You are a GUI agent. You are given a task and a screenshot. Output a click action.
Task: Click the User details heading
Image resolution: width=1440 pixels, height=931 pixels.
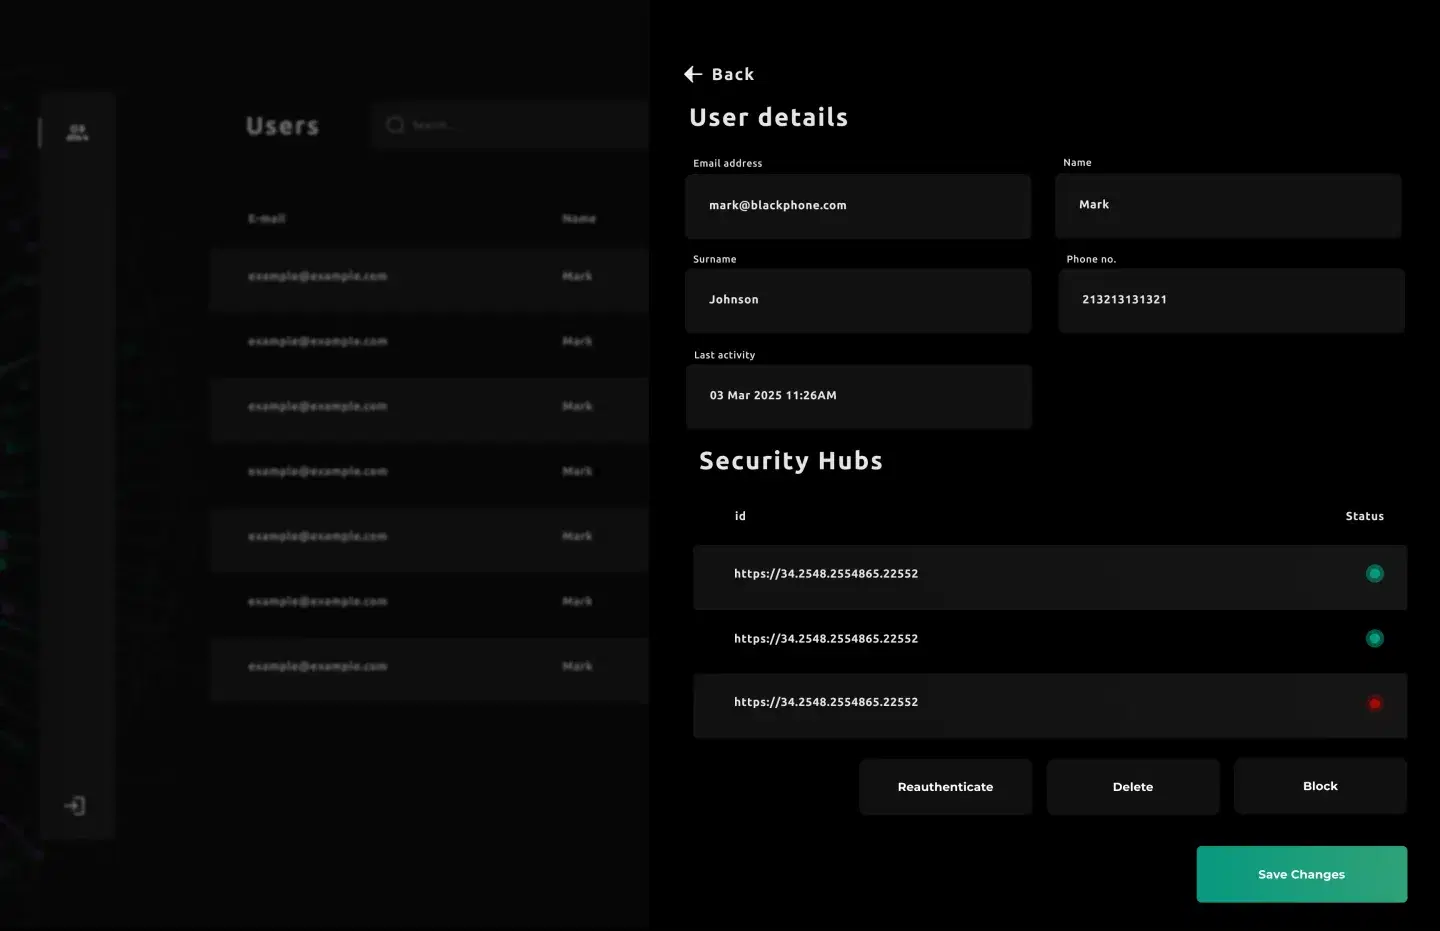point(768,118)
